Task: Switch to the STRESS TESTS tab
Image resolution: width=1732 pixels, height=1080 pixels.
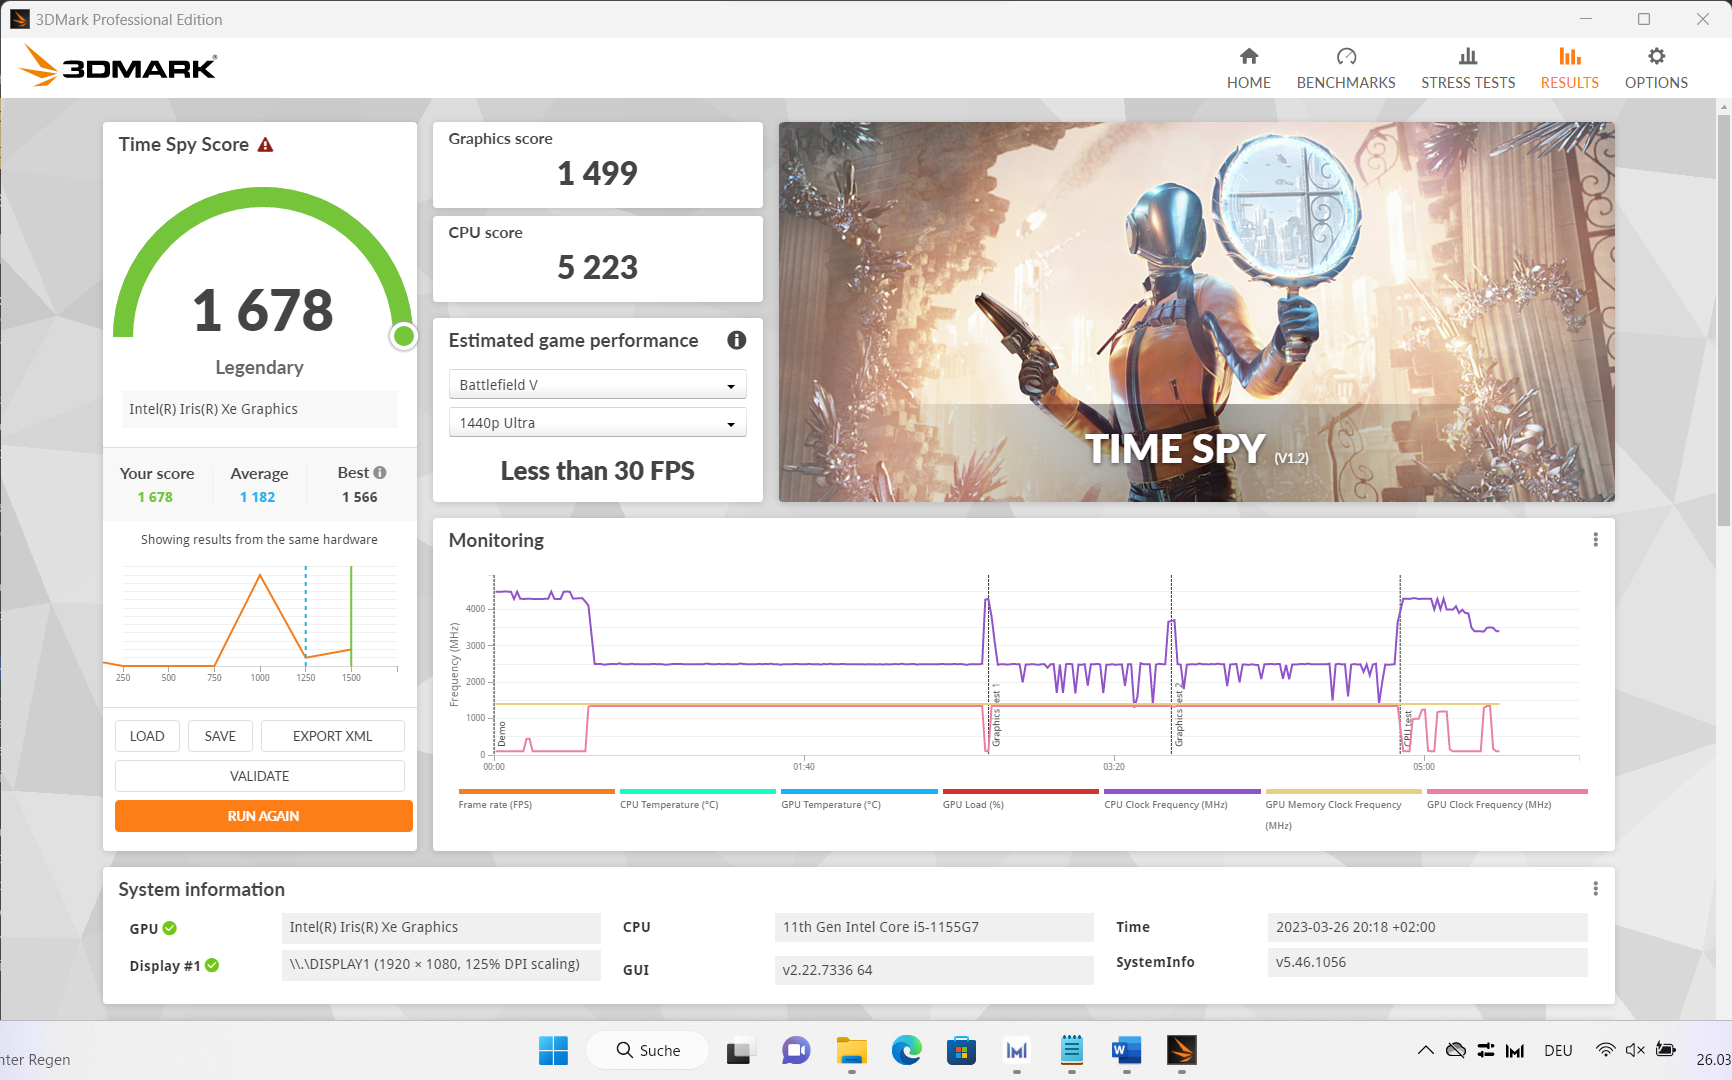Action: (1468, 69)
